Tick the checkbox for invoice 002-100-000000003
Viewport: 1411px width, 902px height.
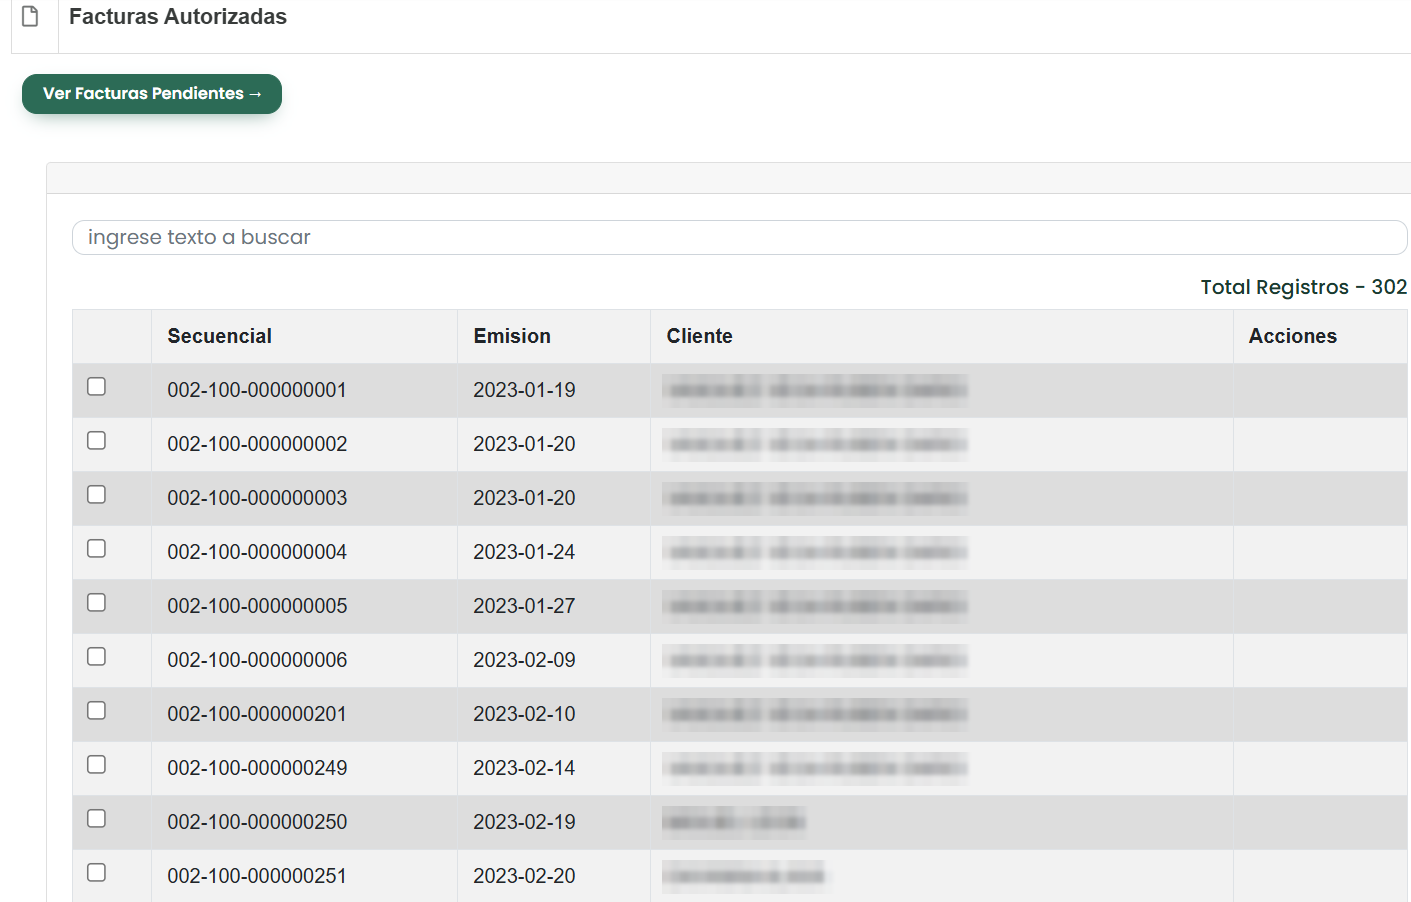pyautogui.click(x=97, y=495)
